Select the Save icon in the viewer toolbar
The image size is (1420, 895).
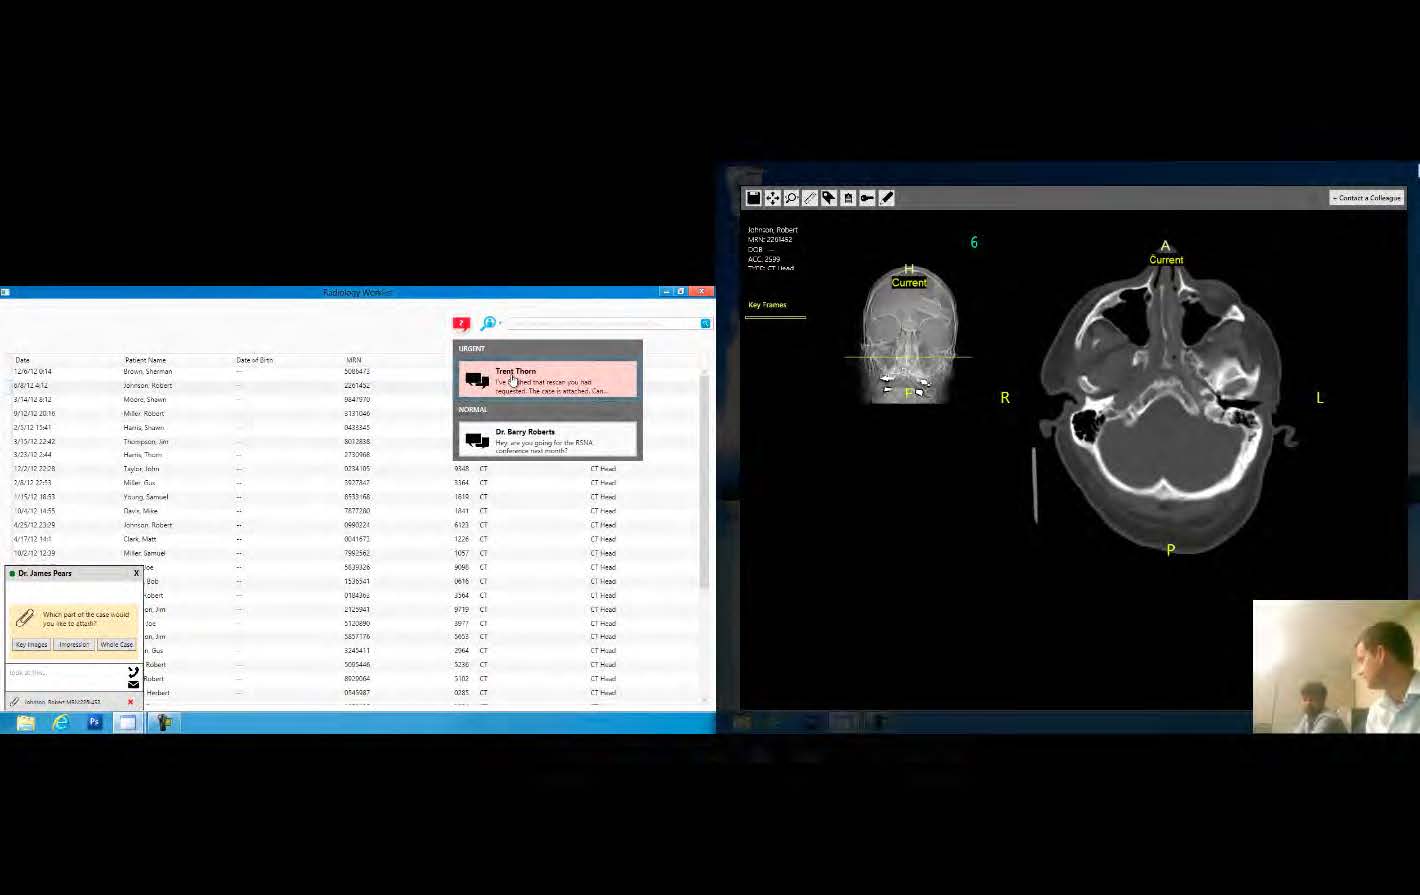coord(753,197)
